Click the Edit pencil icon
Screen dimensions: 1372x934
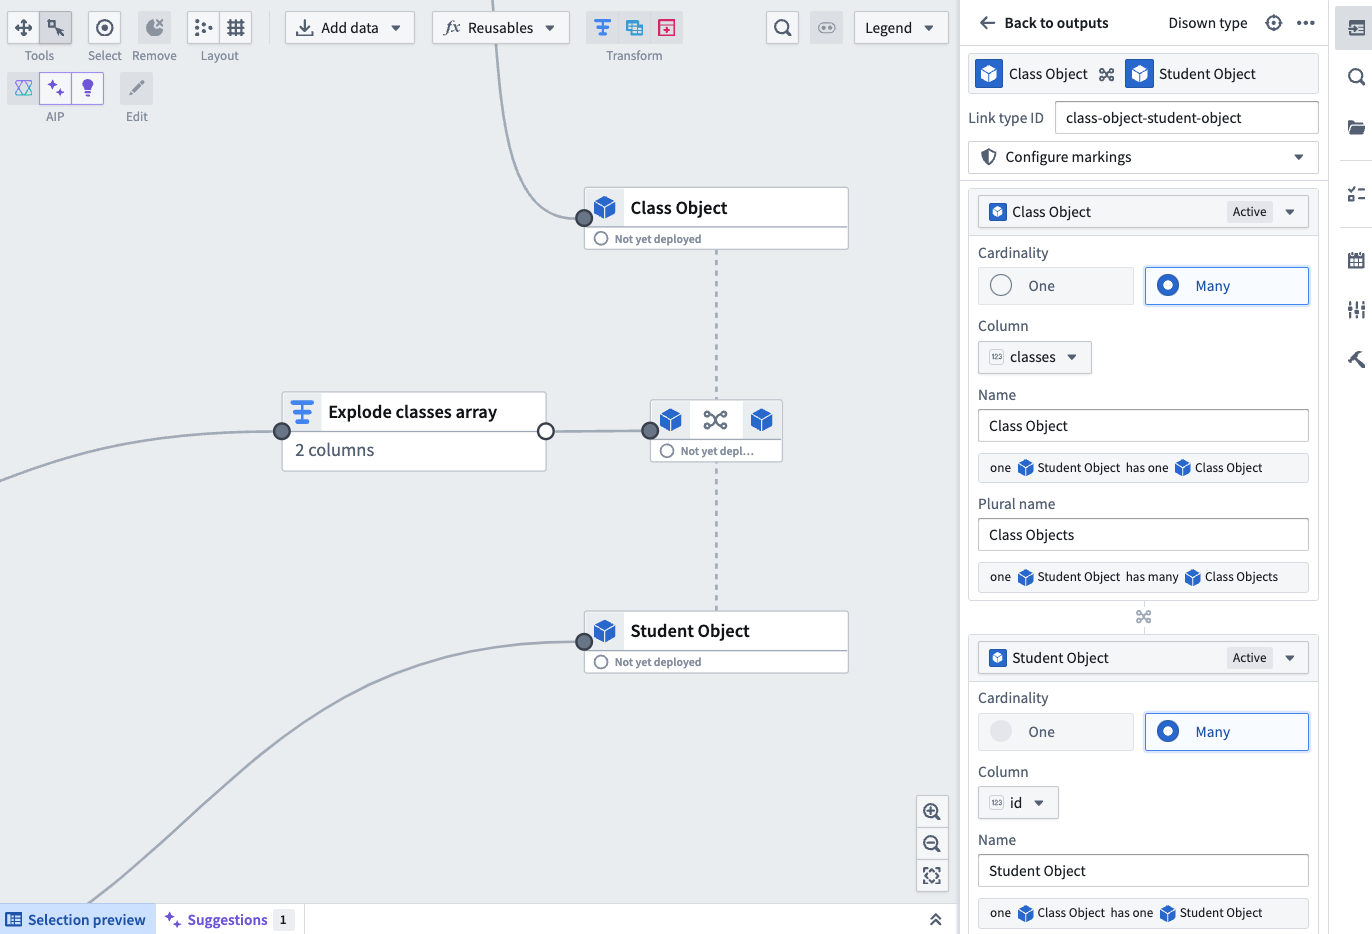[x=136, y=89]
